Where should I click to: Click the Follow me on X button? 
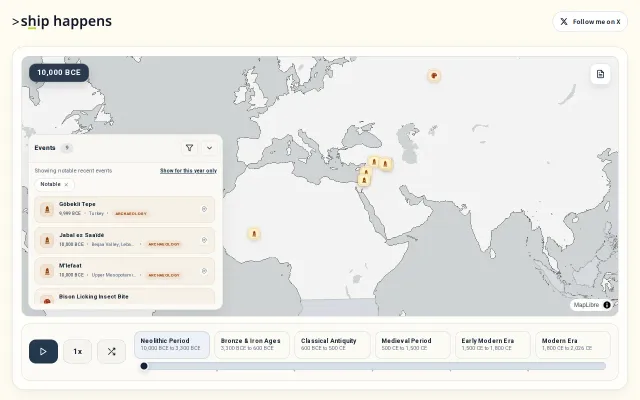tap(590, 22)
